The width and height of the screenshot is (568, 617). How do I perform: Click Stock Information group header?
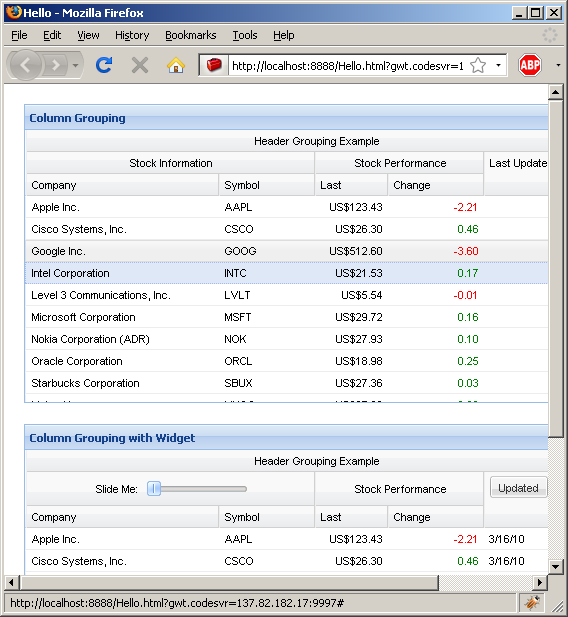pyautogui.click(x=170, y=163)
